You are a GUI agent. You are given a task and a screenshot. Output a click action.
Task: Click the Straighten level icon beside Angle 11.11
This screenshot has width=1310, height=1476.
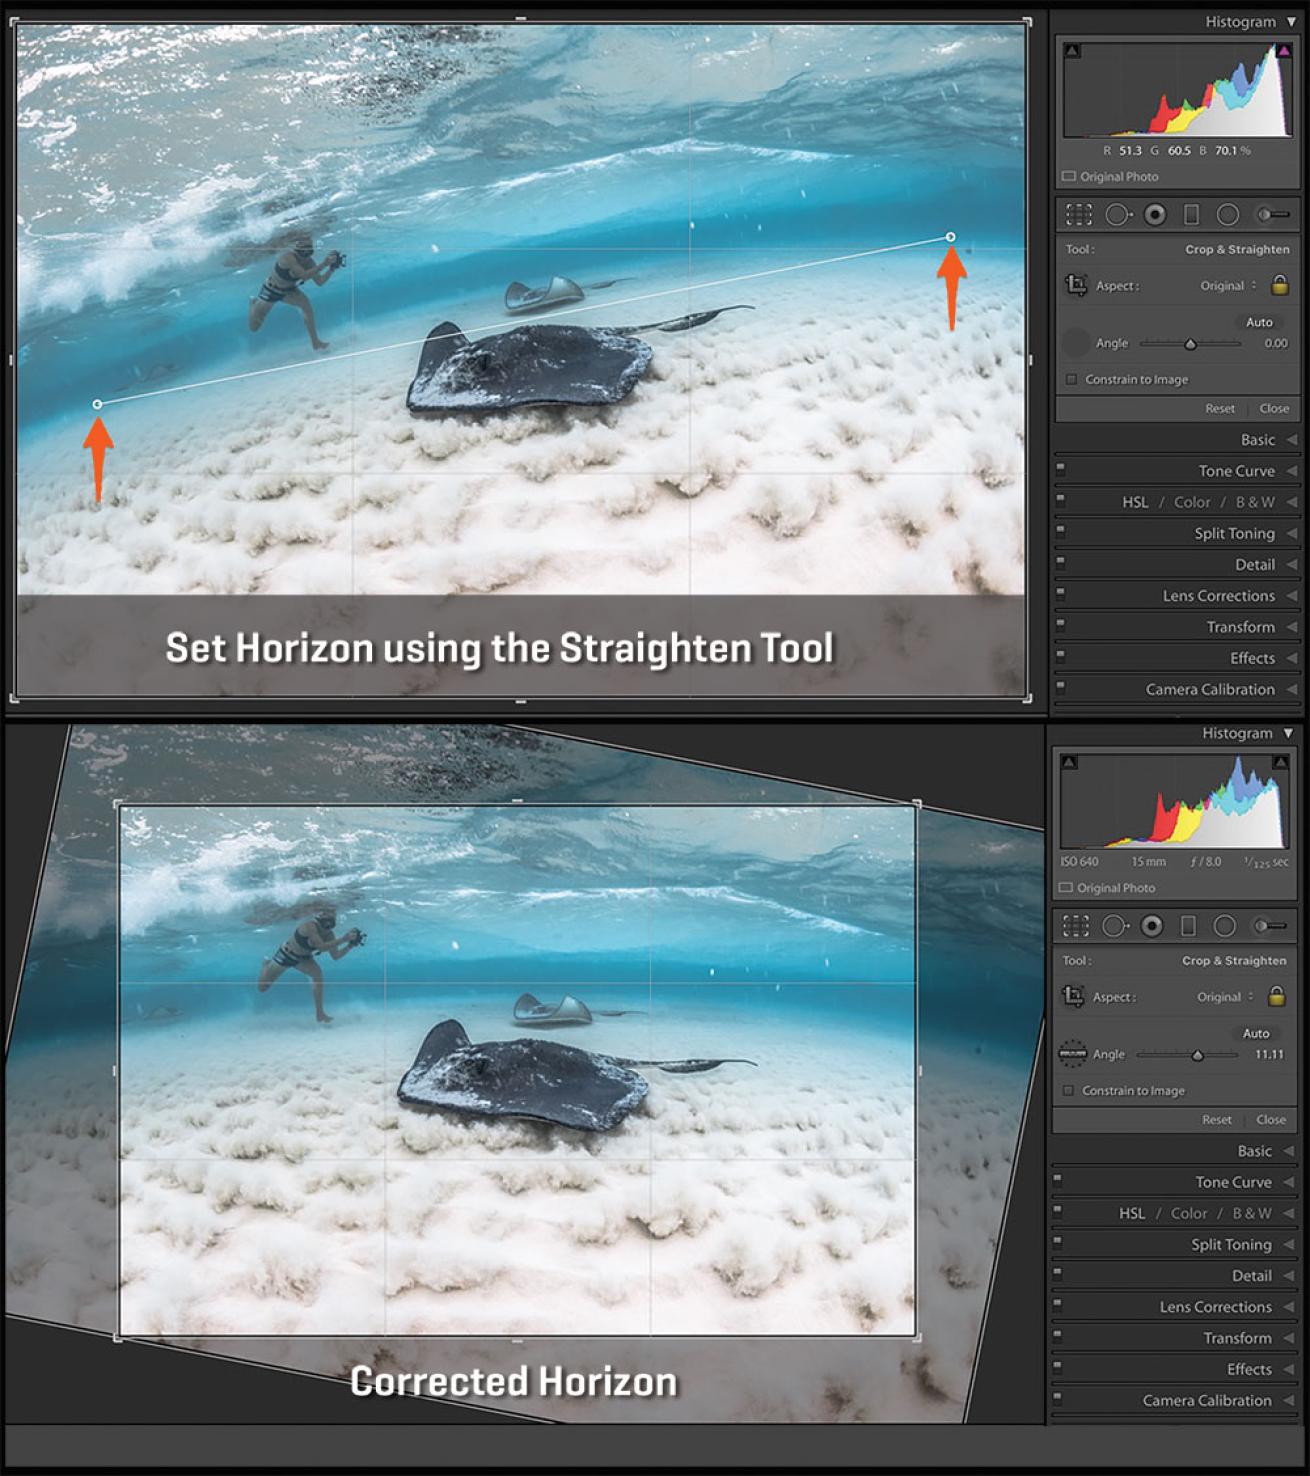pos(1072,1054)
